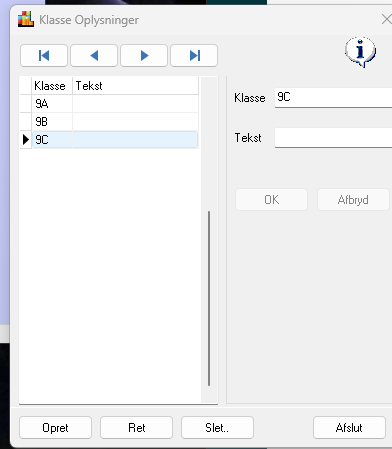Viewport: 392px width, 449px height.
Task: Click the Klasse input field showing 9C
Action: (333, 98)
